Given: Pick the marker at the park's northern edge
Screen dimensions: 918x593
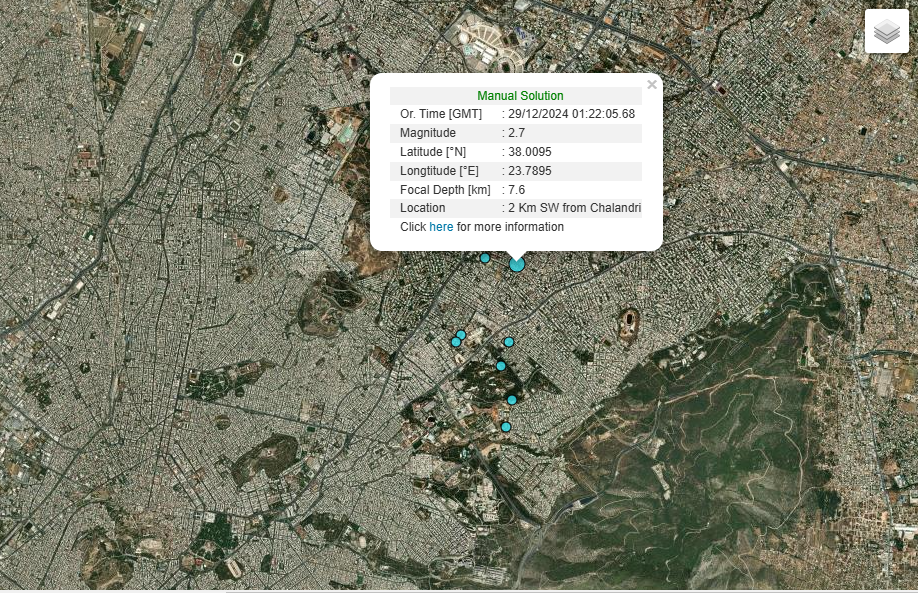Looking at the screenshot, I should 501,366.
